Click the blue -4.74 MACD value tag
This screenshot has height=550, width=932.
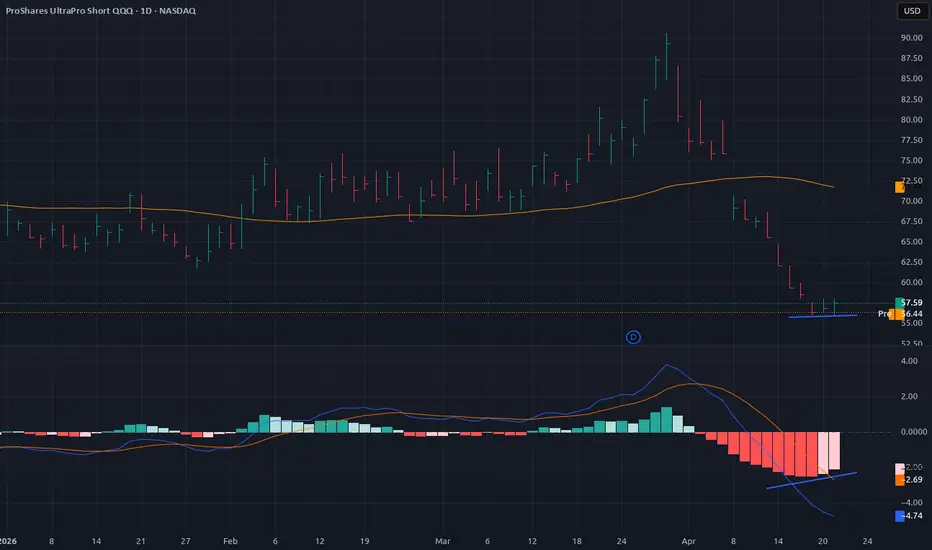click(909, 516)
